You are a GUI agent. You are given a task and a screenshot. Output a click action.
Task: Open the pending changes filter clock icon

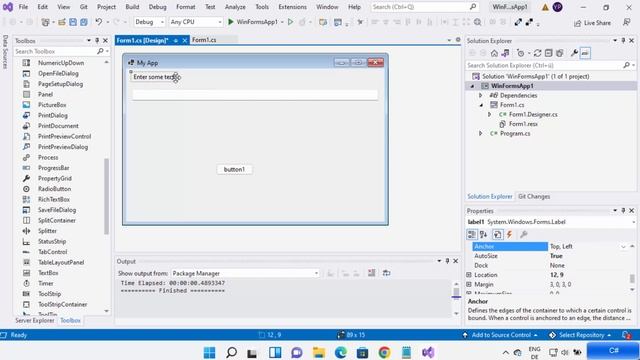click(520, 53)
